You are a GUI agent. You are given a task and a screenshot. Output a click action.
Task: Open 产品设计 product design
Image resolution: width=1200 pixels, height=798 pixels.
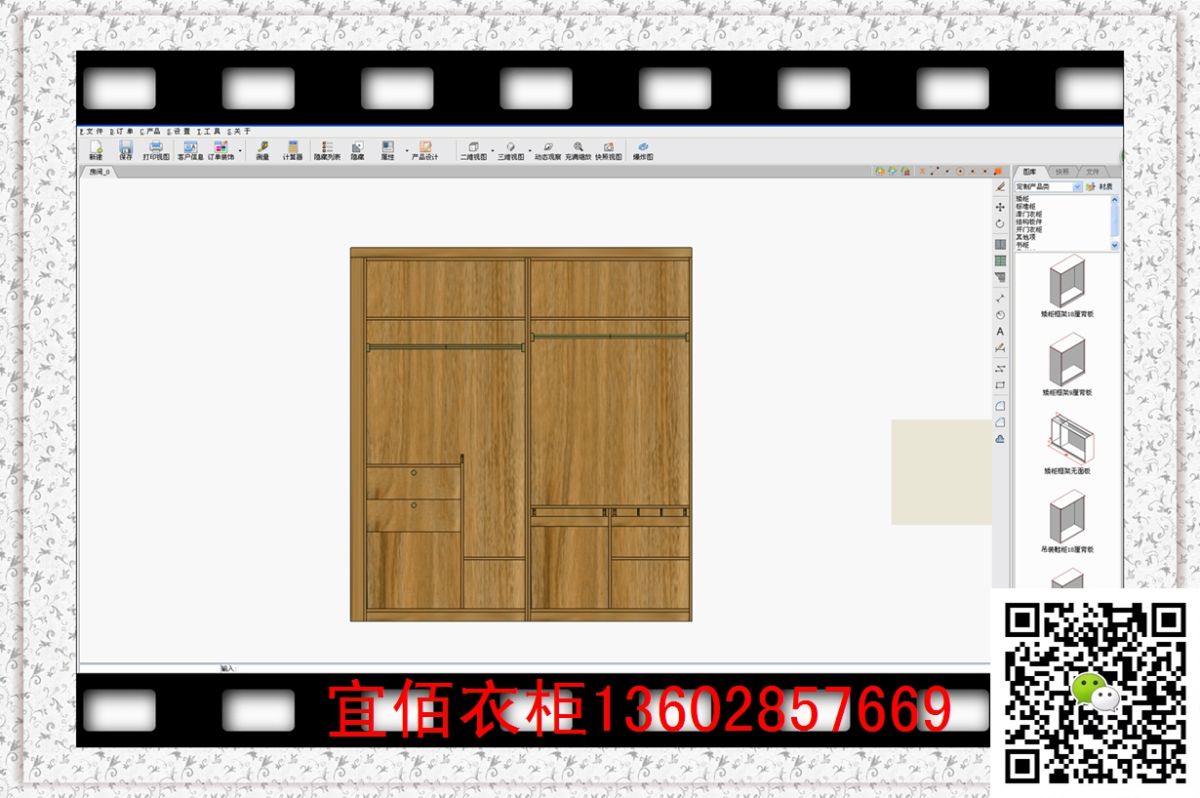(425, 150)
